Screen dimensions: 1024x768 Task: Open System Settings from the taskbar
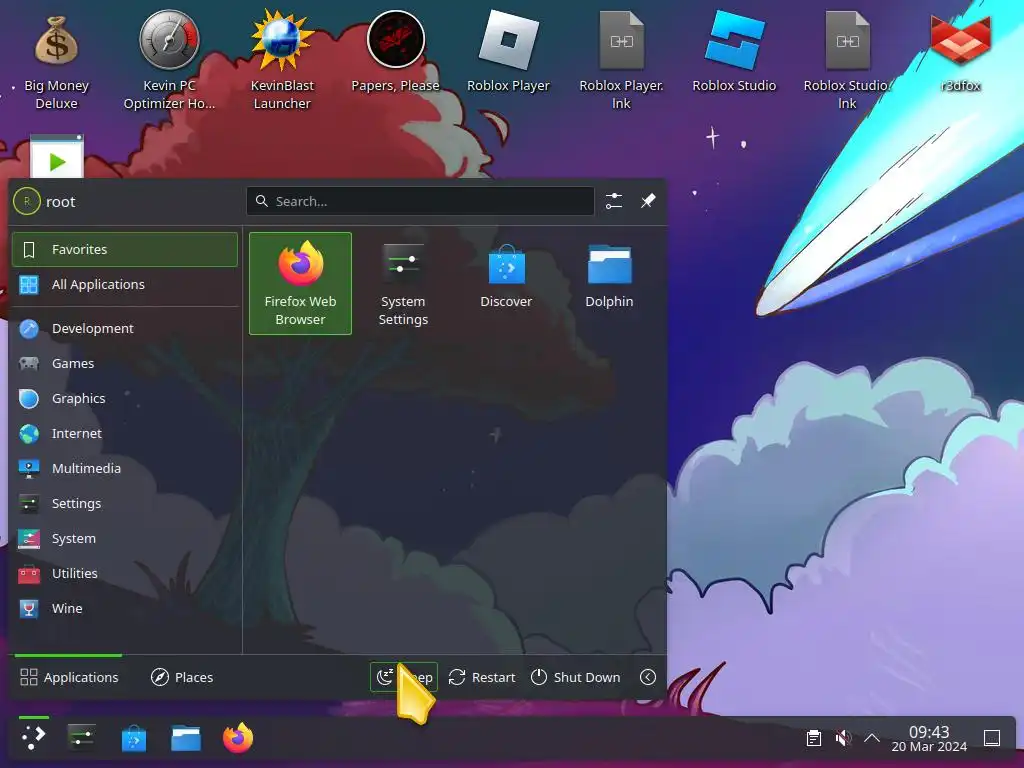click(x=82, y=737)
